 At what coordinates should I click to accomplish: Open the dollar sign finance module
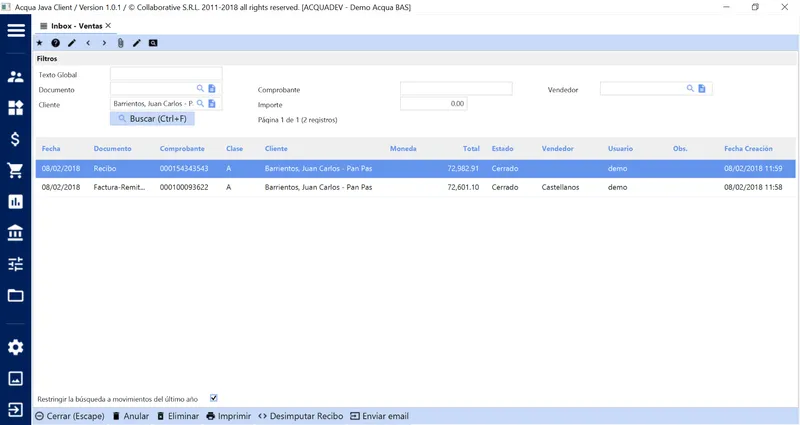16,139
